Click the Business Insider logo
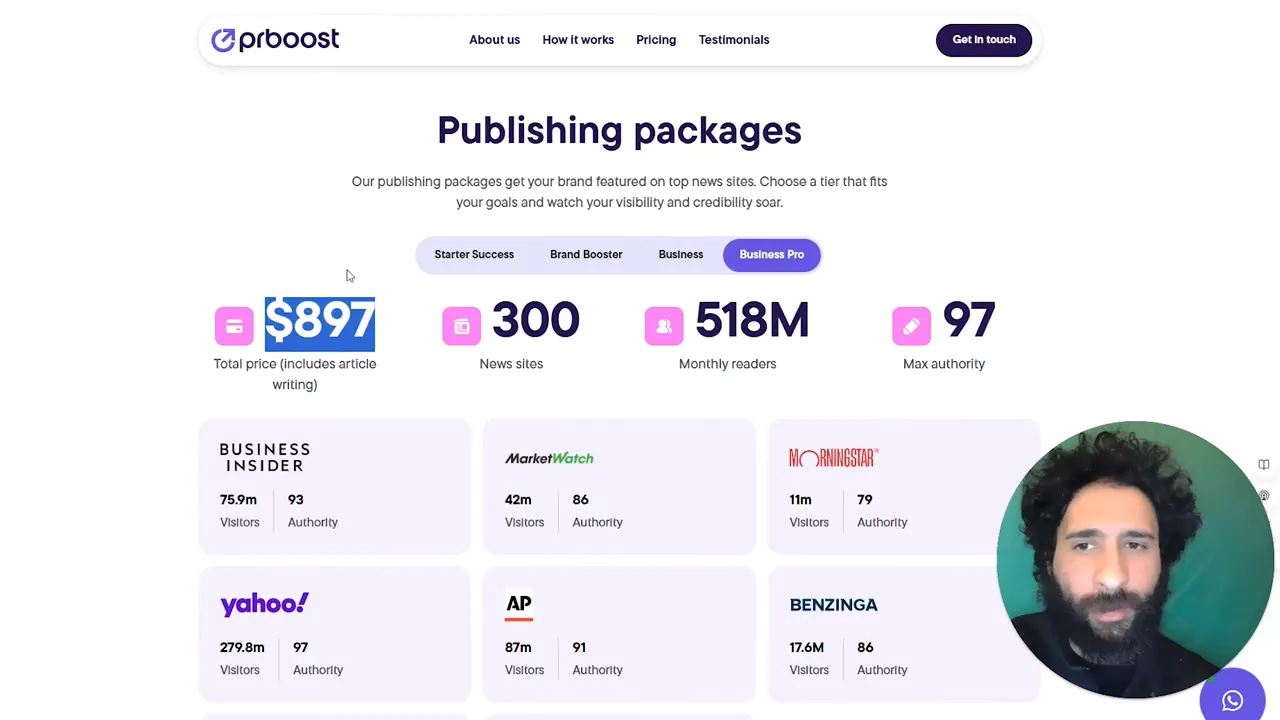The image size is (1280, 720). (x=265, y=457)
